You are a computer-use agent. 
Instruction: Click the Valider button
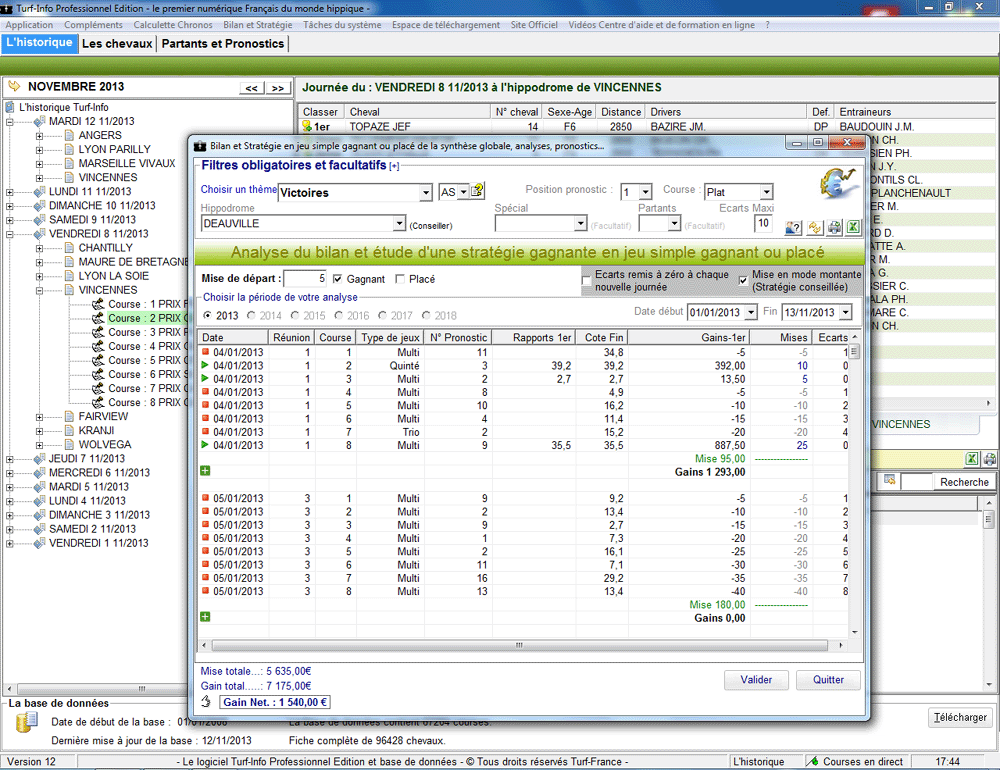[756, 680]
